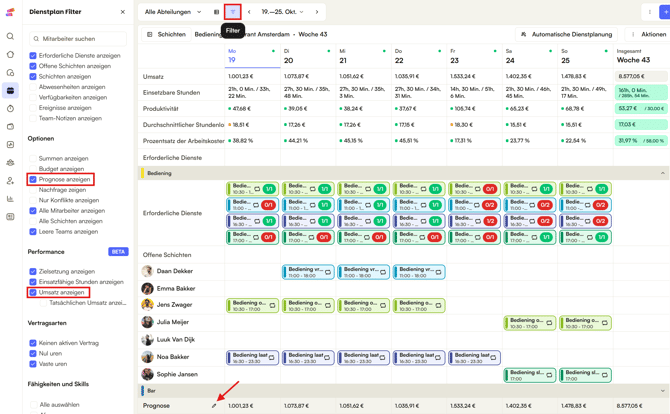The width and height of the screenshot is (670, 414).
Task: Enable Abwesenheiten anzeigen checkbox
Action: pyautogui.click(x=33, y=87)
